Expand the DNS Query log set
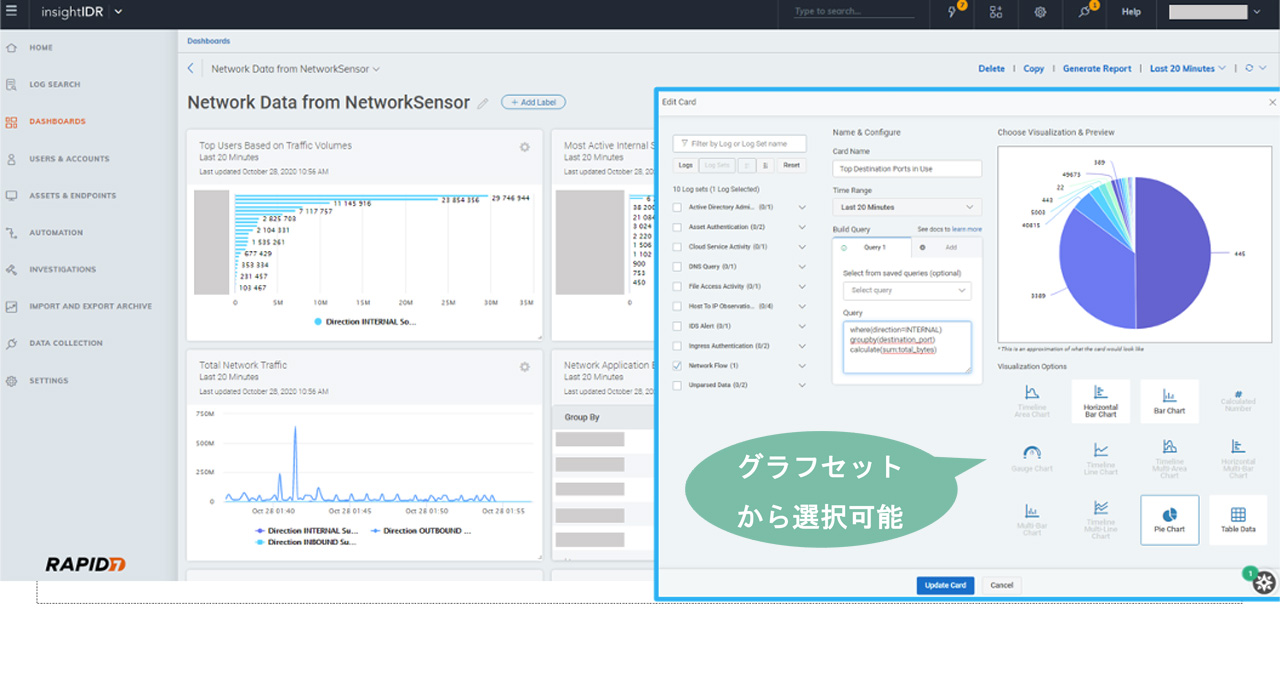 [802, 267]
